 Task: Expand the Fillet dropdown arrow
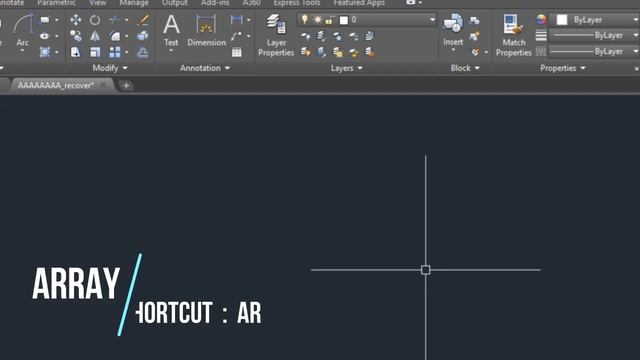[127, 36]
